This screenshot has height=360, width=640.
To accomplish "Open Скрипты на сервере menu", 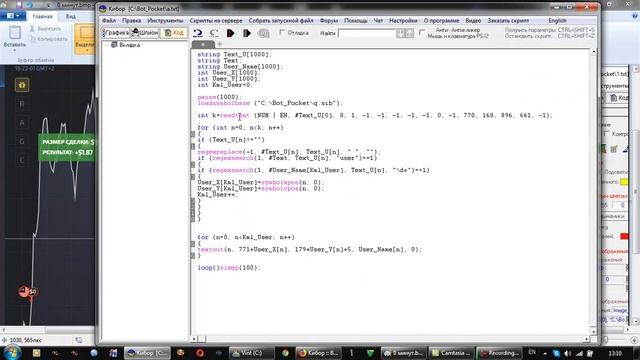I will pyautogui.click(x=216, y=20).
